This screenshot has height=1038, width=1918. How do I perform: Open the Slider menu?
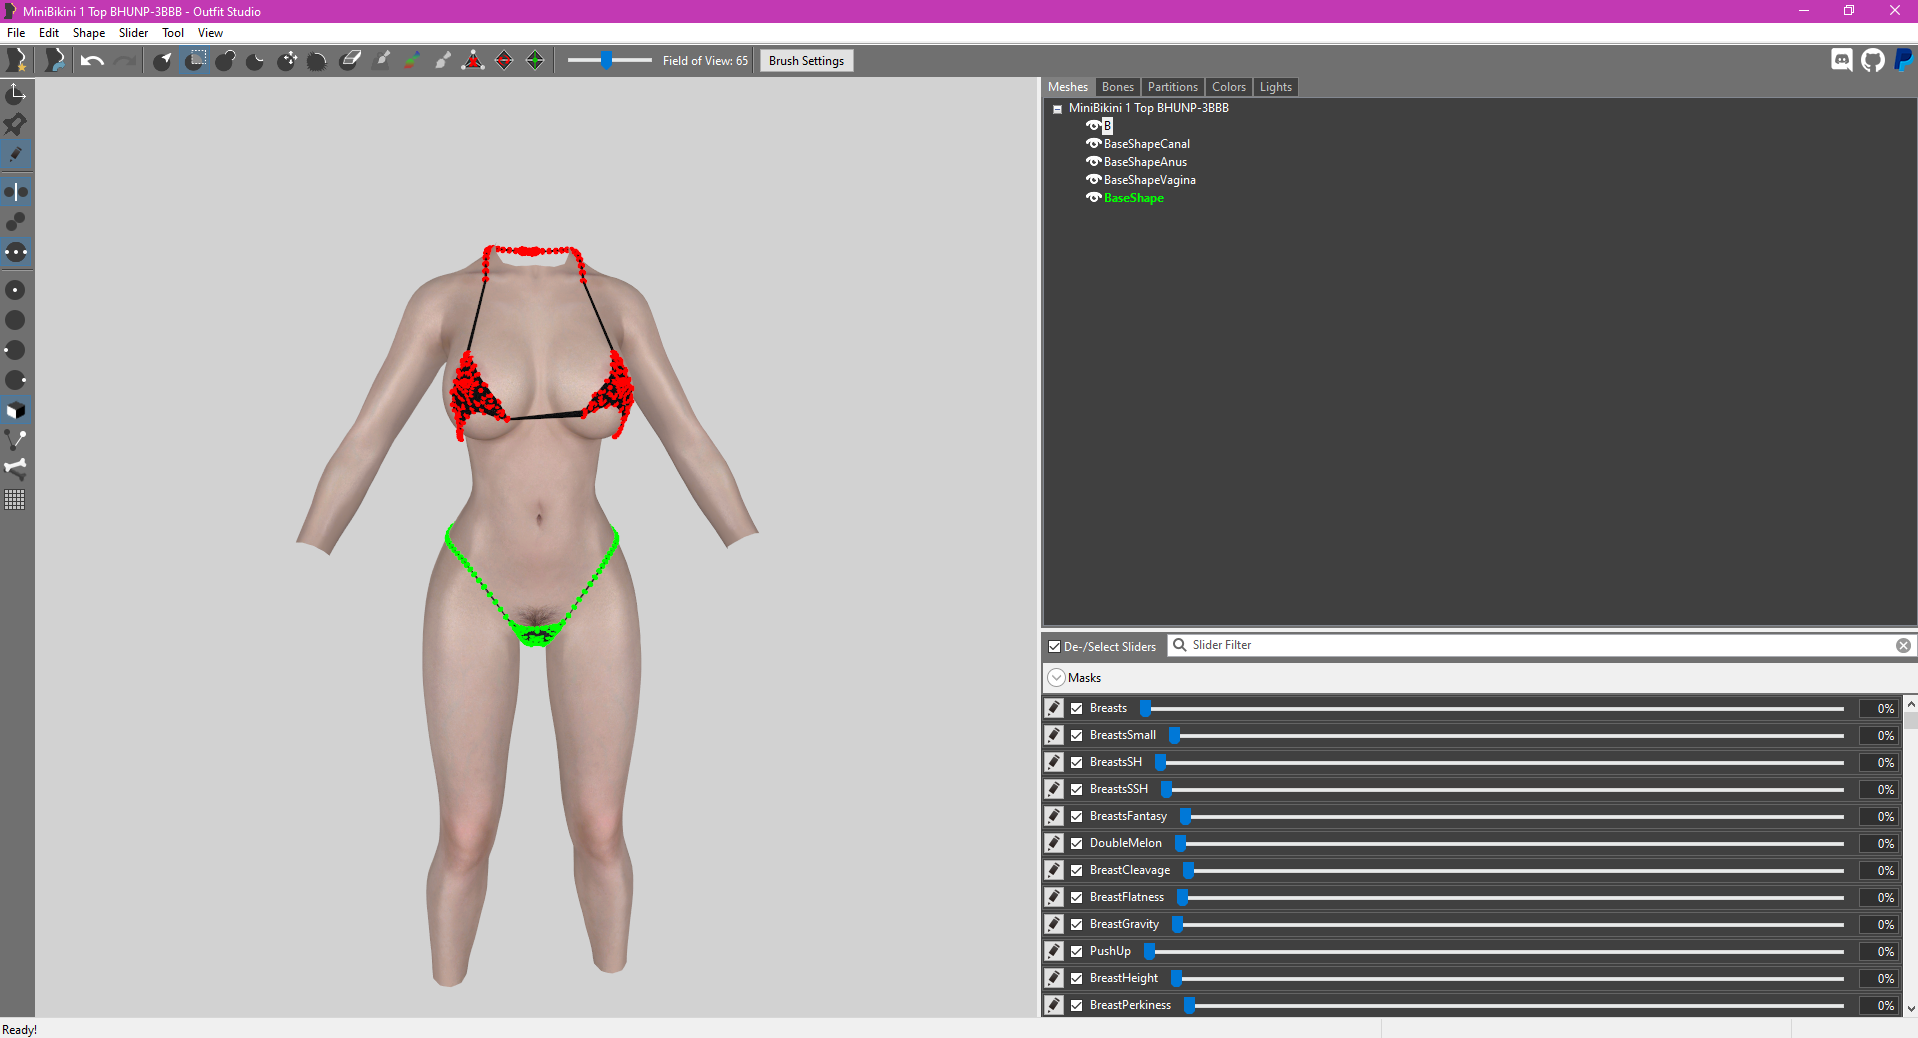[x=133, y=33]
